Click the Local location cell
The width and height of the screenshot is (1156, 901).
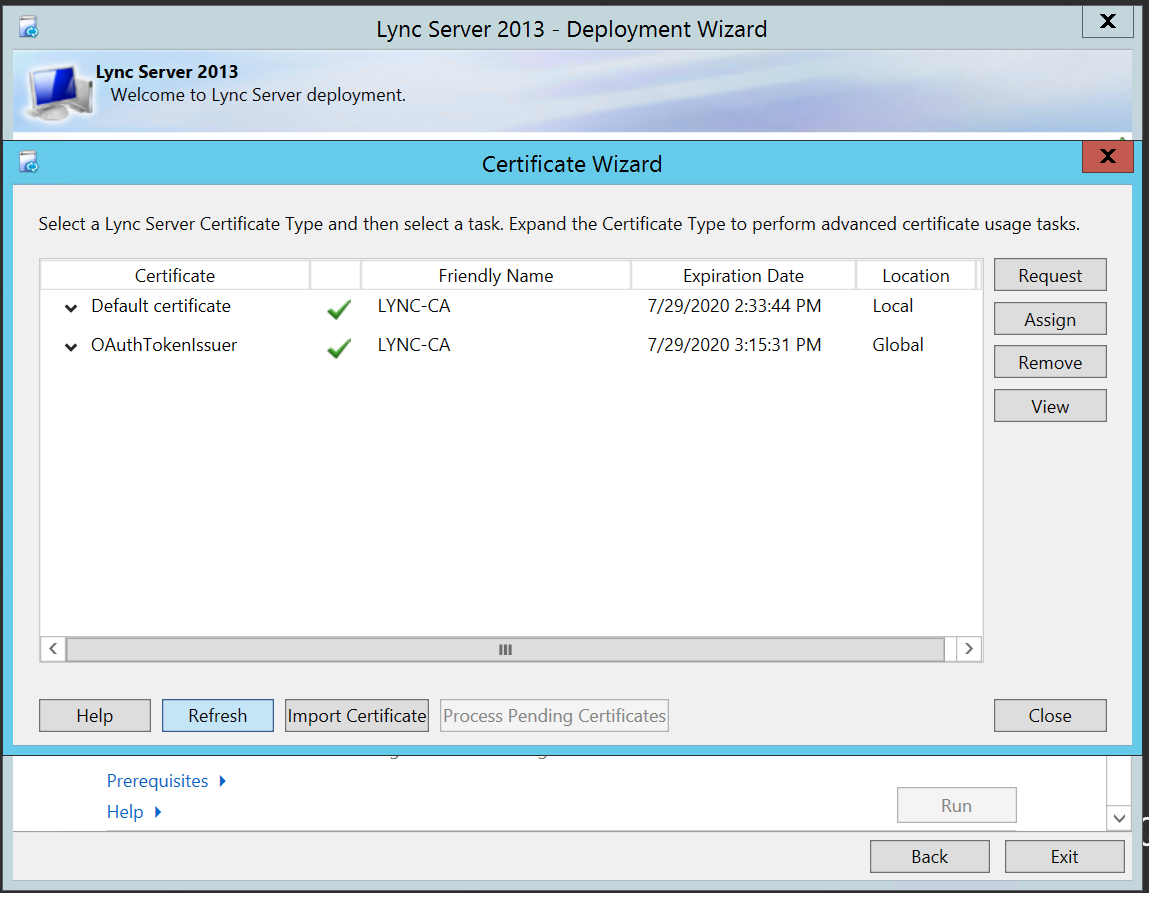[893, 306]
